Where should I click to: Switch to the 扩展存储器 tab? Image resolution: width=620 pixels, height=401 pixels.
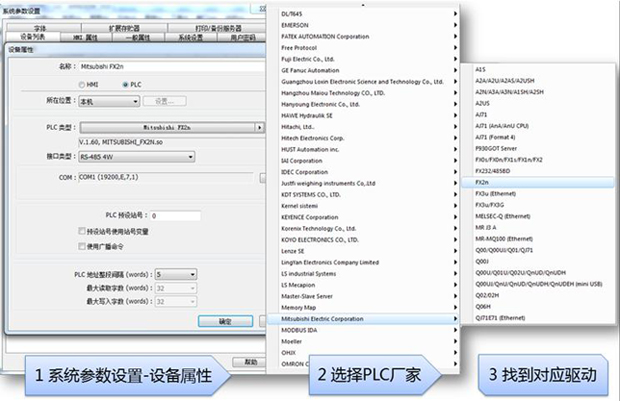click(124, 28)
